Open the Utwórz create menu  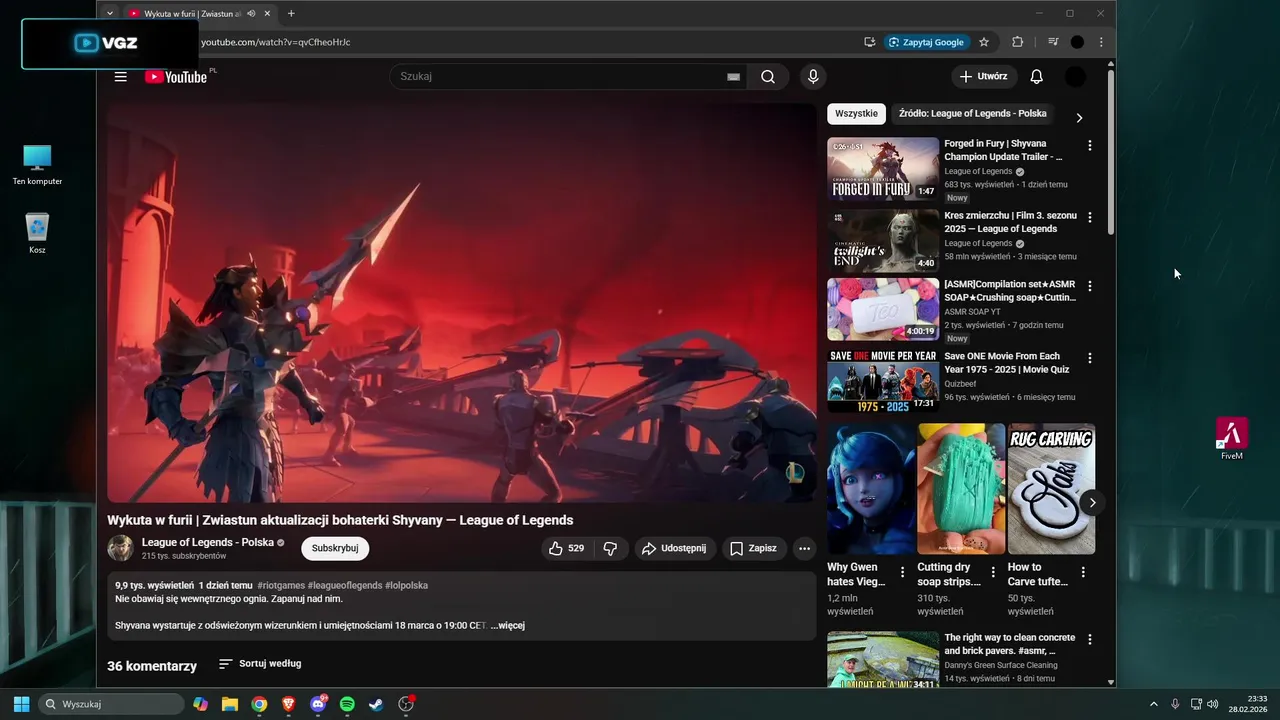(983, 77)
